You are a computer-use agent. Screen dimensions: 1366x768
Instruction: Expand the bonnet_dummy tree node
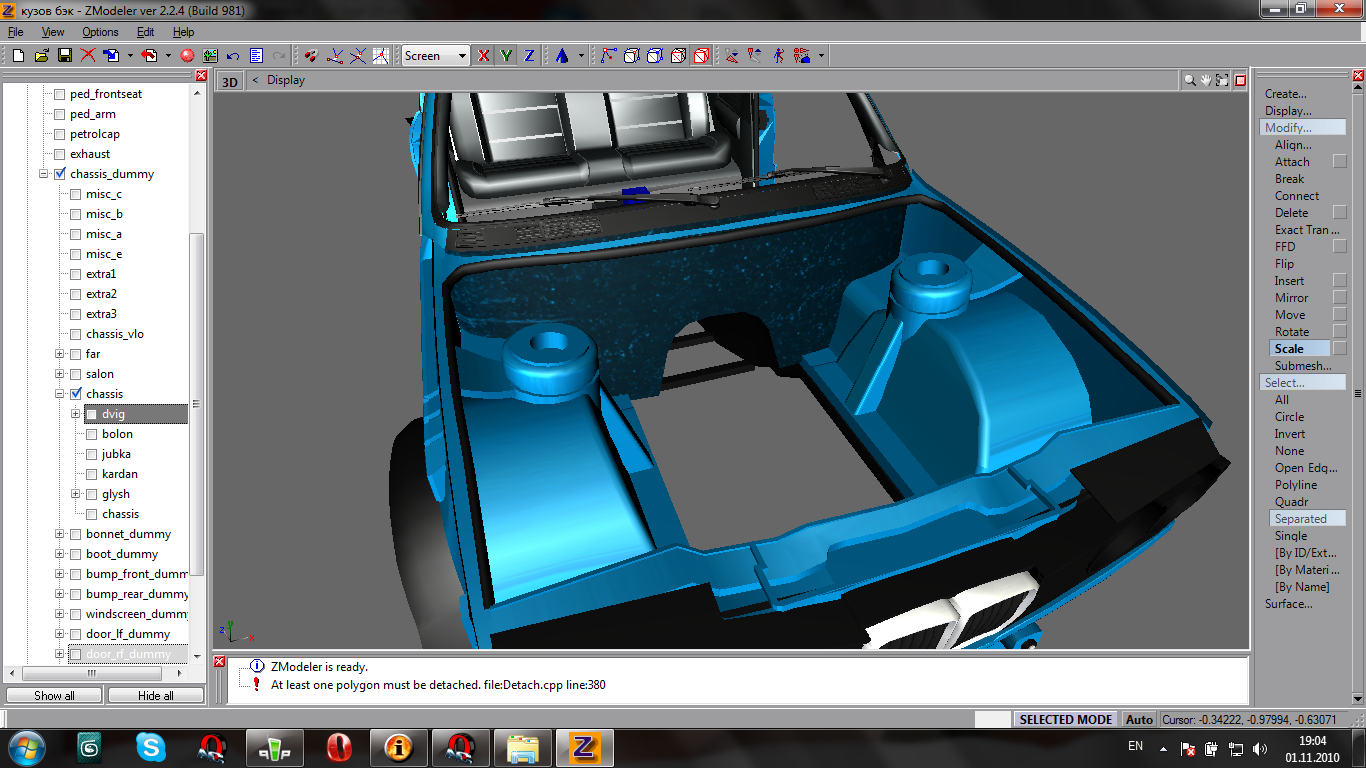60,534
